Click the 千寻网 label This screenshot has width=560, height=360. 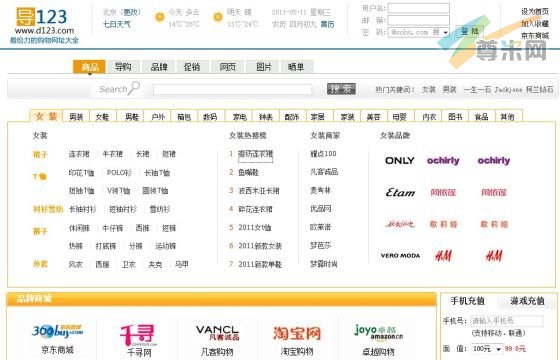tap(139, 352)
